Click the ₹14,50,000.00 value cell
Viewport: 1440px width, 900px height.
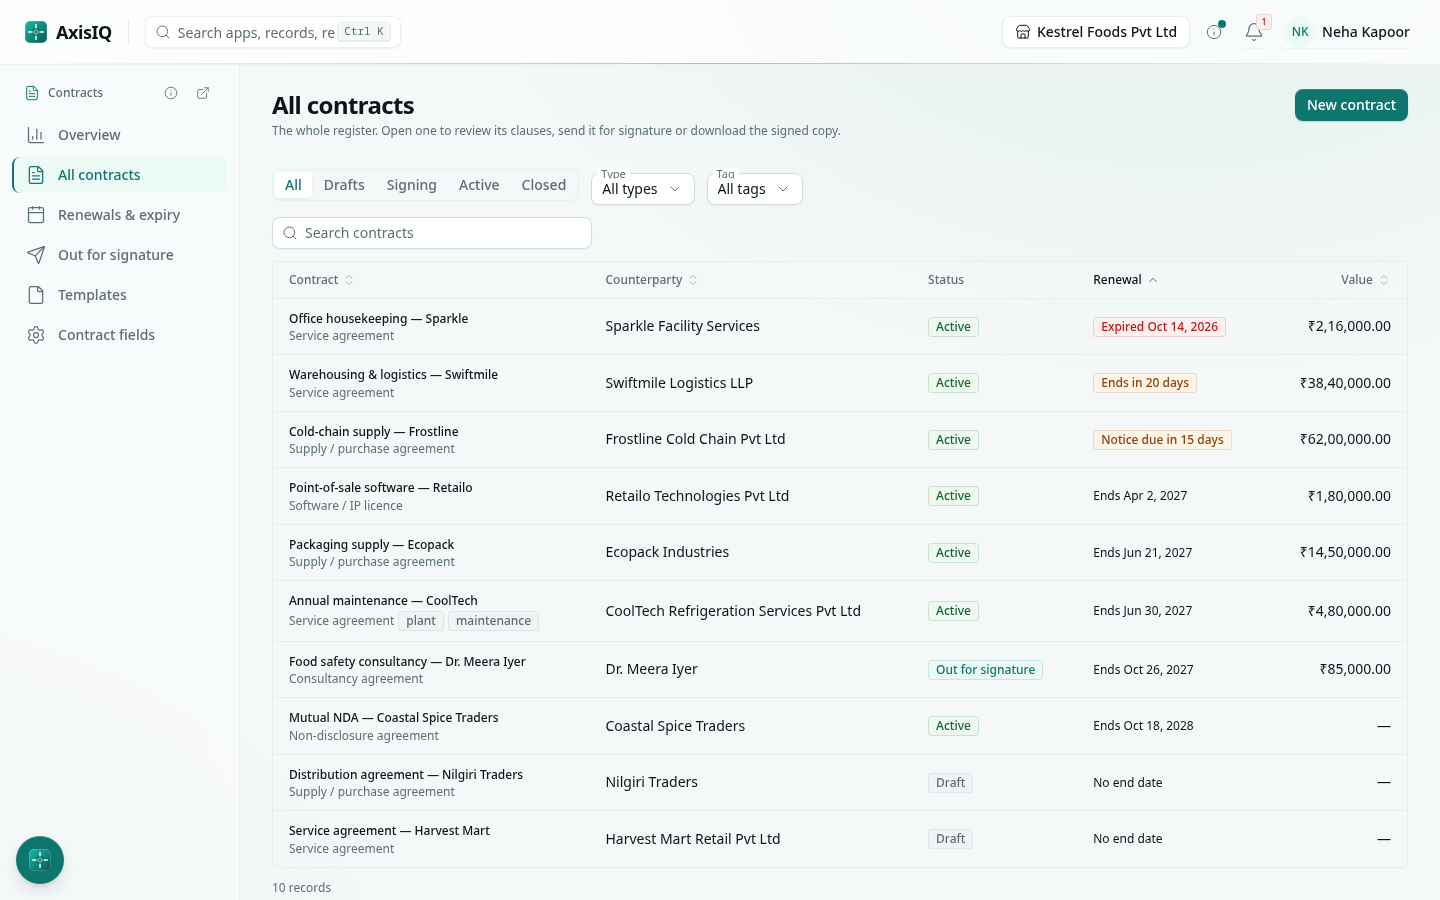(x=1345, y=552)
